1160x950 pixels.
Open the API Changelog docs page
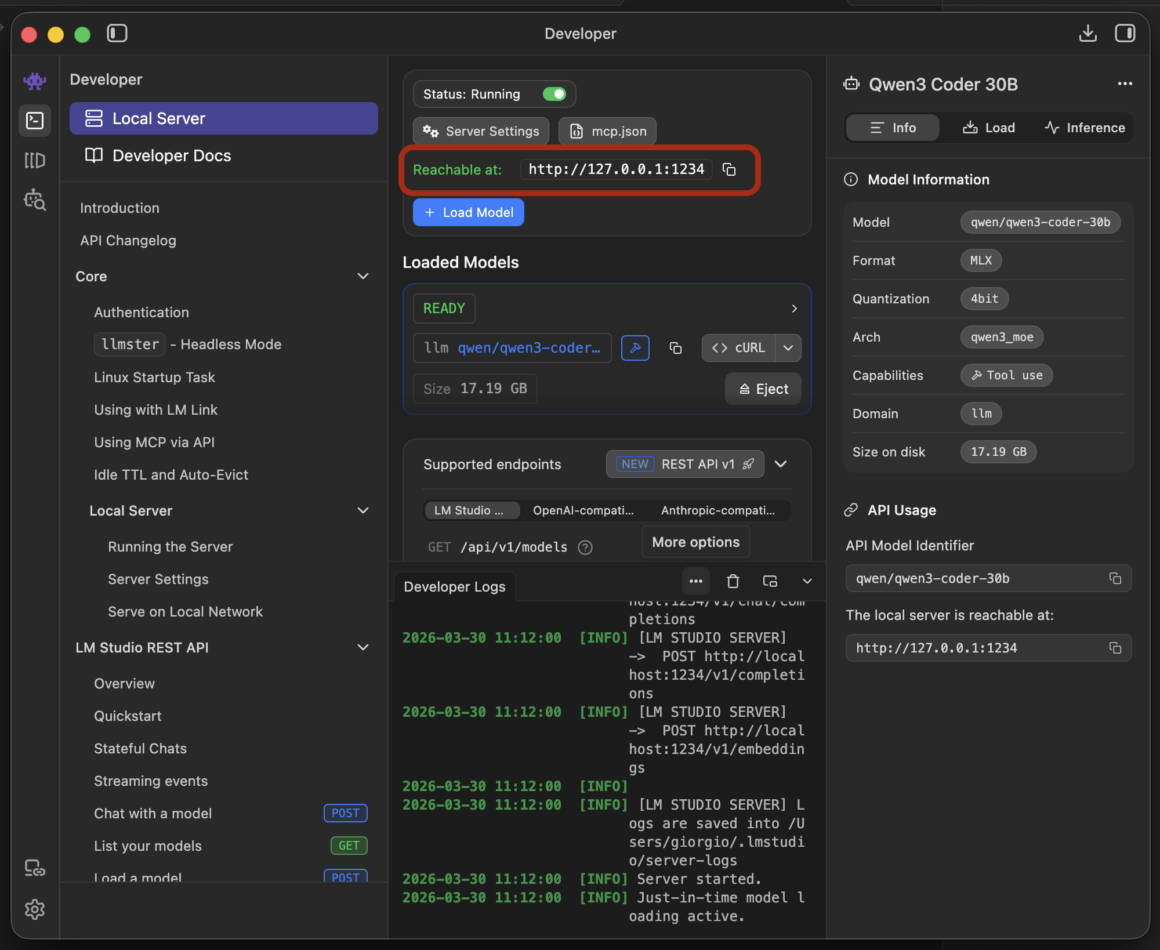click(128, 240)
